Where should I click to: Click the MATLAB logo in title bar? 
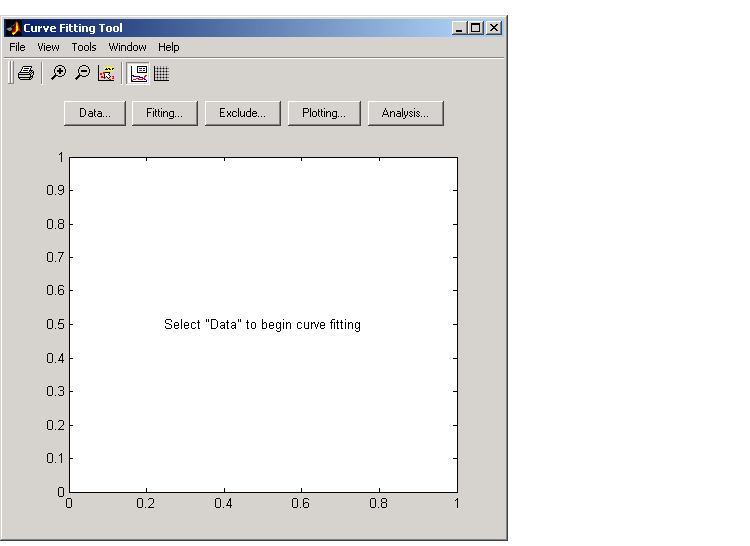(13, 28)
